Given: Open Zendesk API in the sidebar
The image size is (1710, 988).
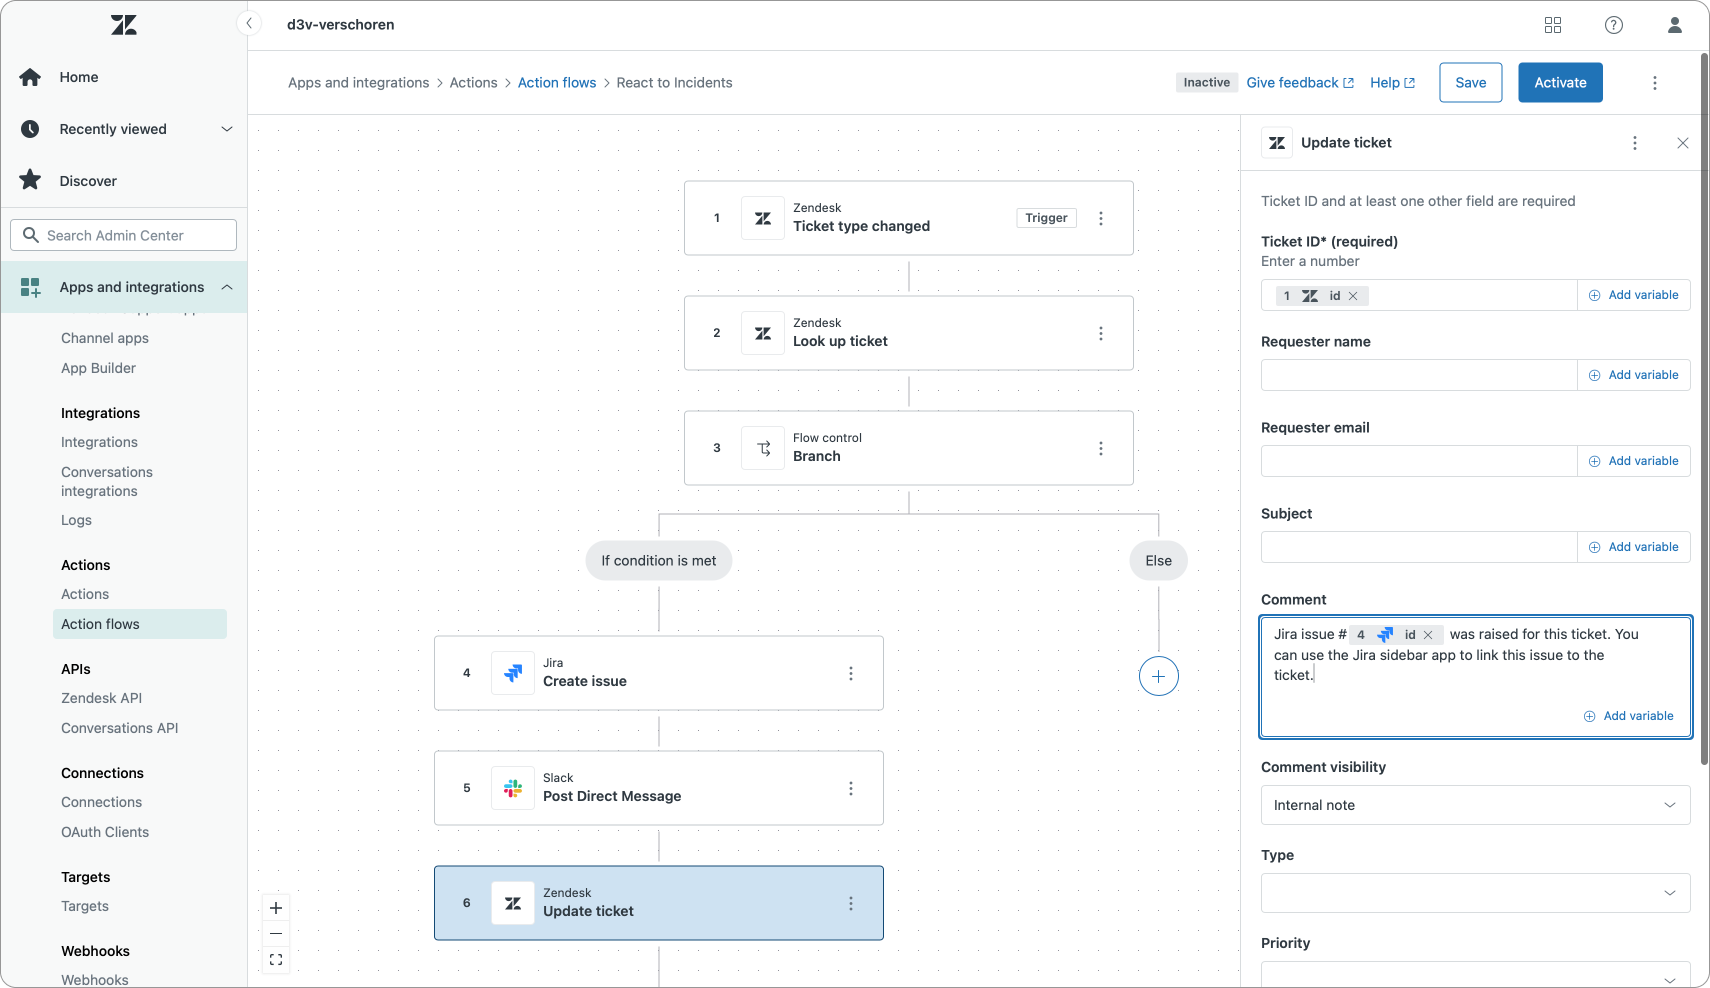Looking at the screenshot, I should [102, 698].
